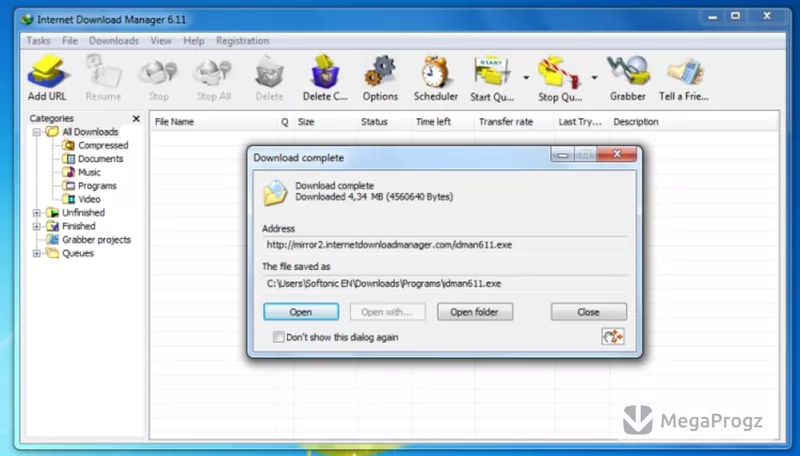Click the Open with... button
Viewport: 800px width, 456px height.
(x=387, y=312)
